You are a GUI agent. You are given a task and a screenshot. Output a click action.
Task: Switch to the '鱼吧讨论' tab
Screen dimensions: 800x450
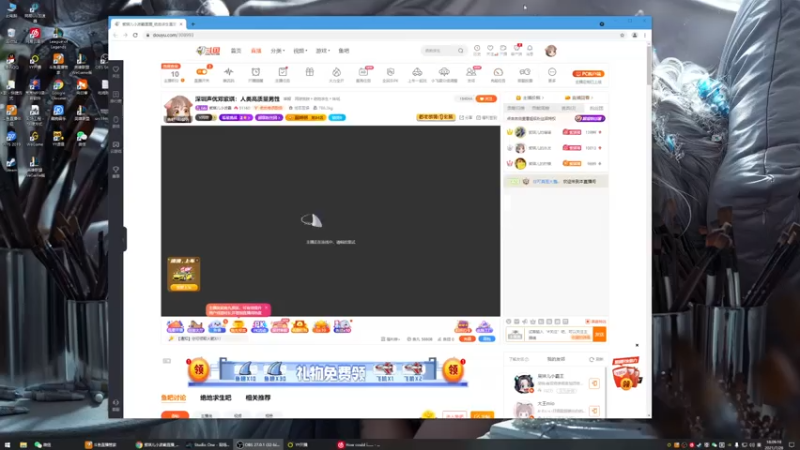pos(173,397)
